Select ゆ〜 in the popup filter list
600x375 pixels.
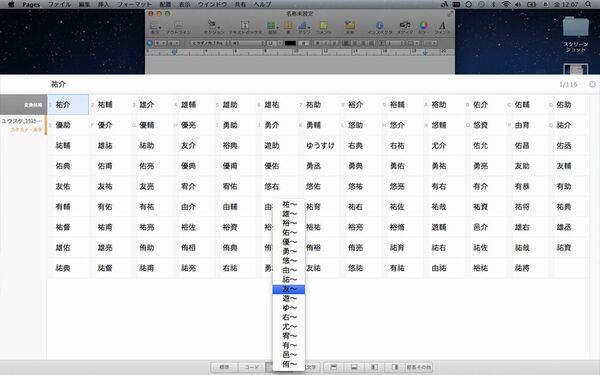click(289, 308)
